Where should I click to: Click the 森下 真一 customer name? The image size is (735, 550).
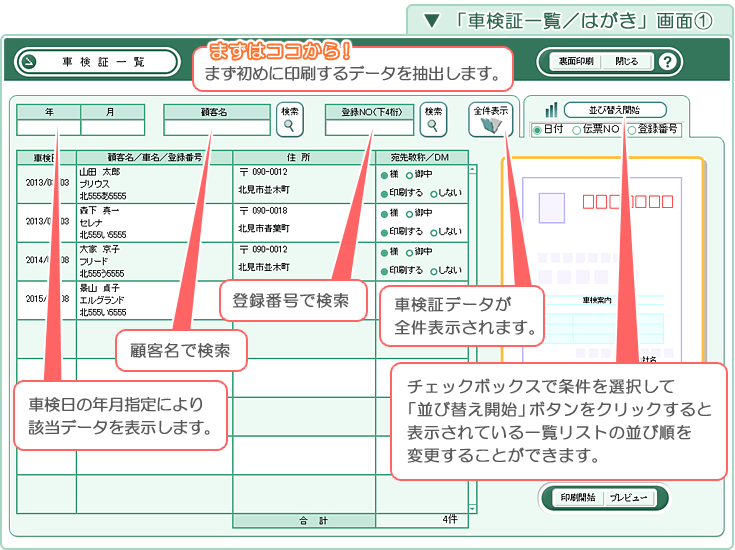(99, 211)
